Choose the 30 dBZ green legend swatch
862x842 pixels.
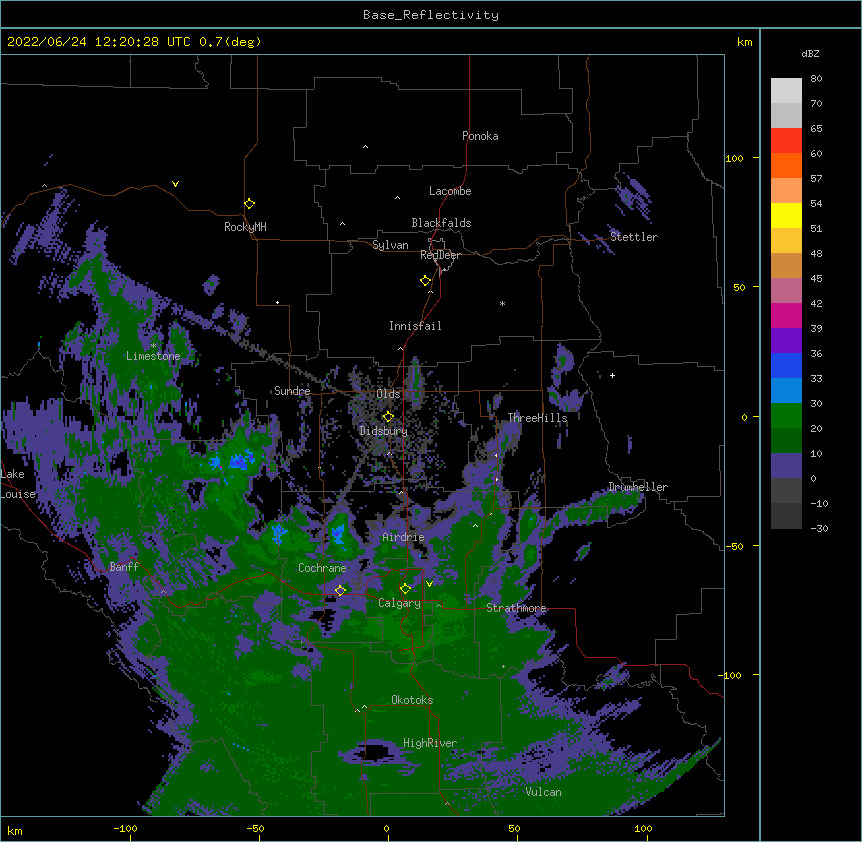(786, 416)
